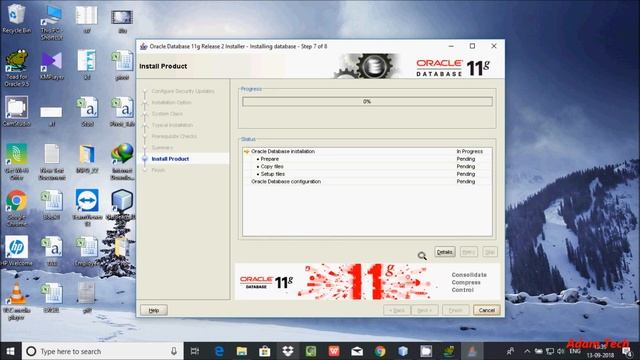The height and width of the screenshot is (360, 640).
Task: Select the Finish step in sidebar
Action: tap(158, 170)
